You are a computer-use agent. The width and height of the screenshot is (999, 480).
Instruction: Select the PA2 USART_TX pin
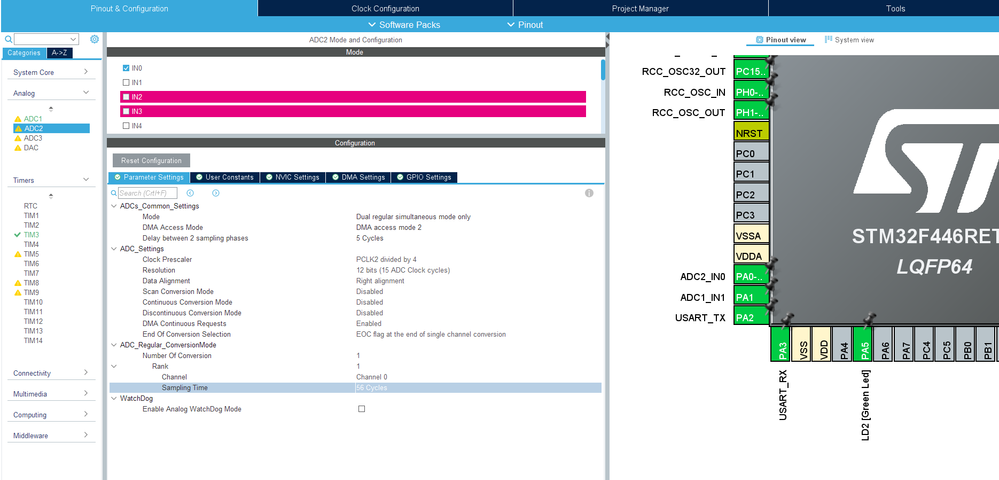(x=751, y=317)
